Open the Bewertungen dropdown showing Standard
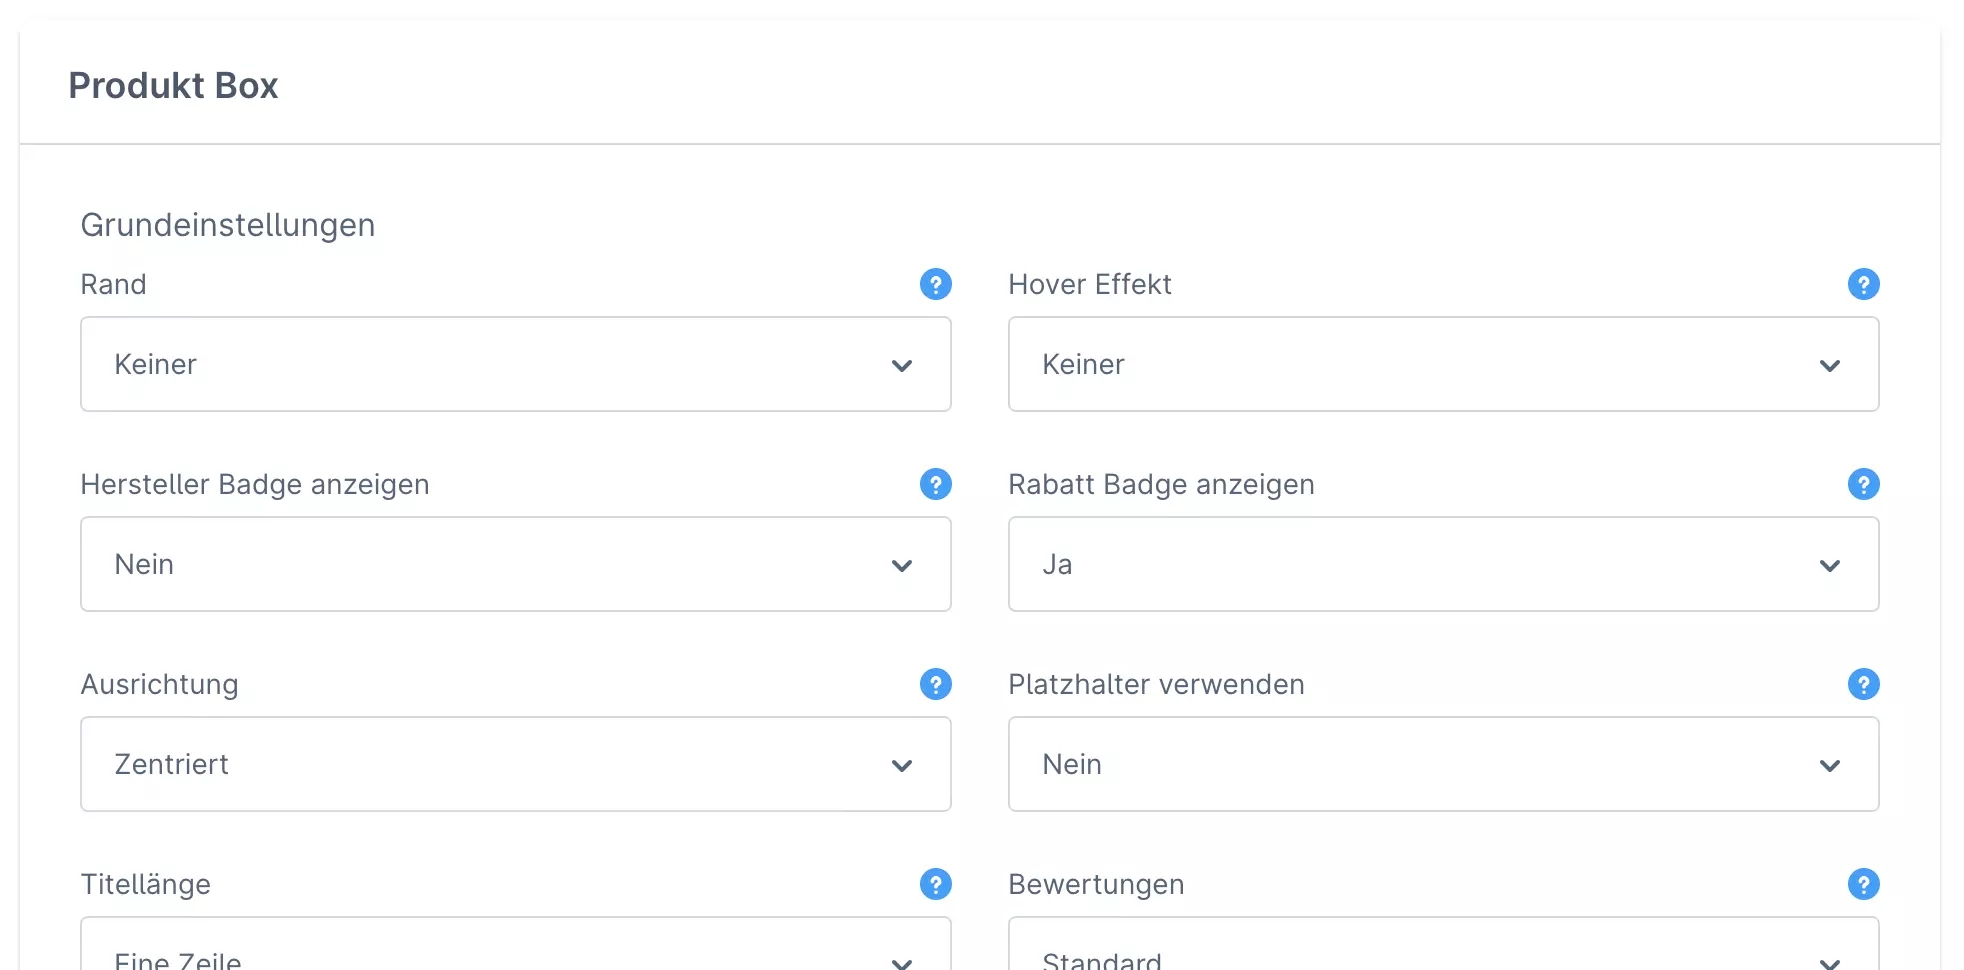1964x970 pixels. tap(1443, 950)
